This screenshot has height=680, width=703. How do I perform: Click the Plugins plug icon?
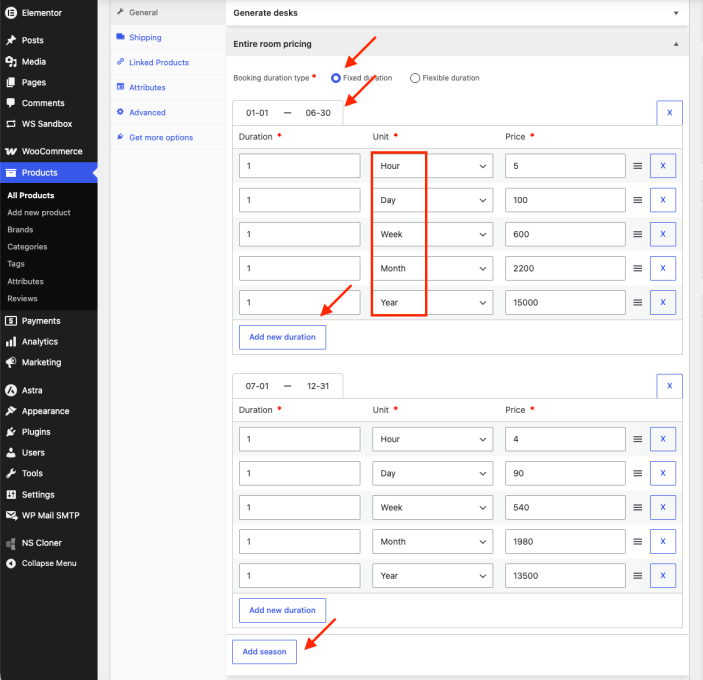pyautogui.click(x=11, y=432)
